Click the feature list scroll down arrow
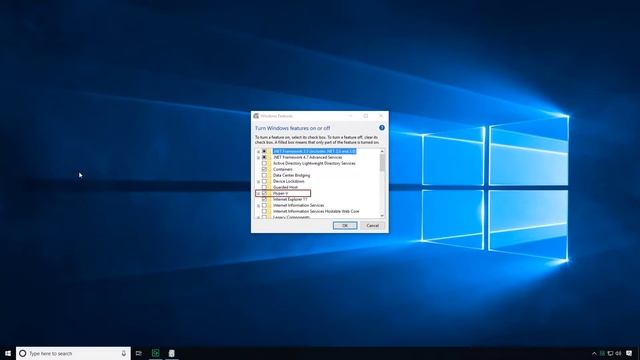This screenshot has height=360, width=640. click(382, 216)
